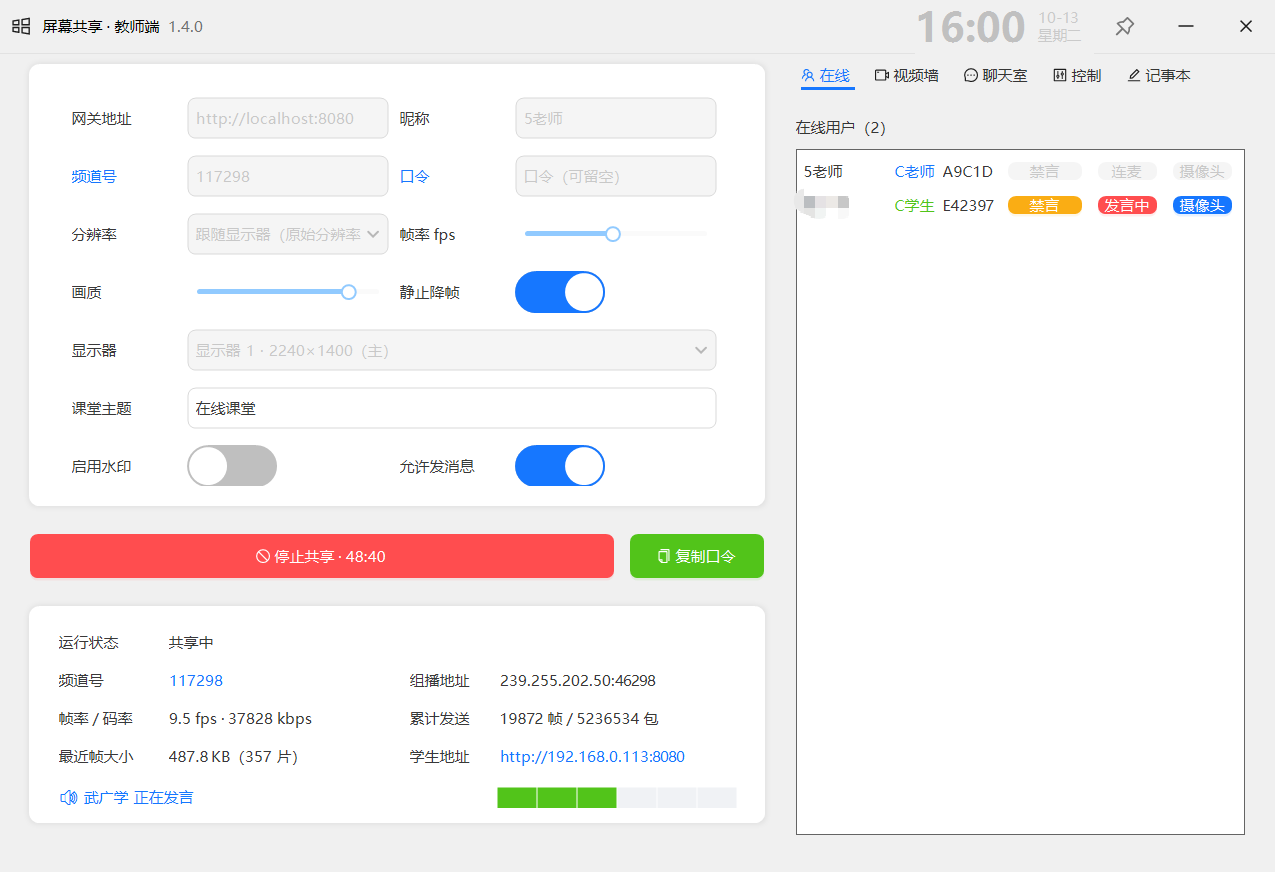Click the blue 117298 link in the status panel
Screen dimensions: 1275x873
(196, 681)
